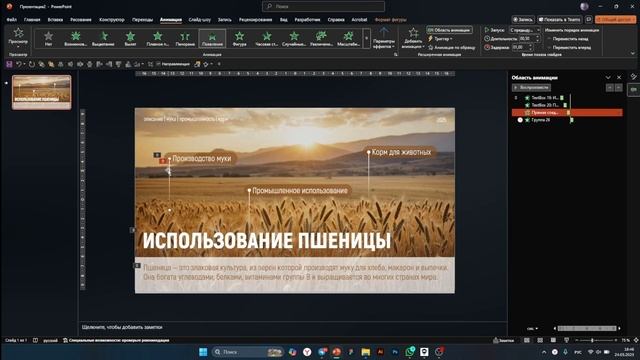Apply the Случайные полосы animation effect

[294, 38]
